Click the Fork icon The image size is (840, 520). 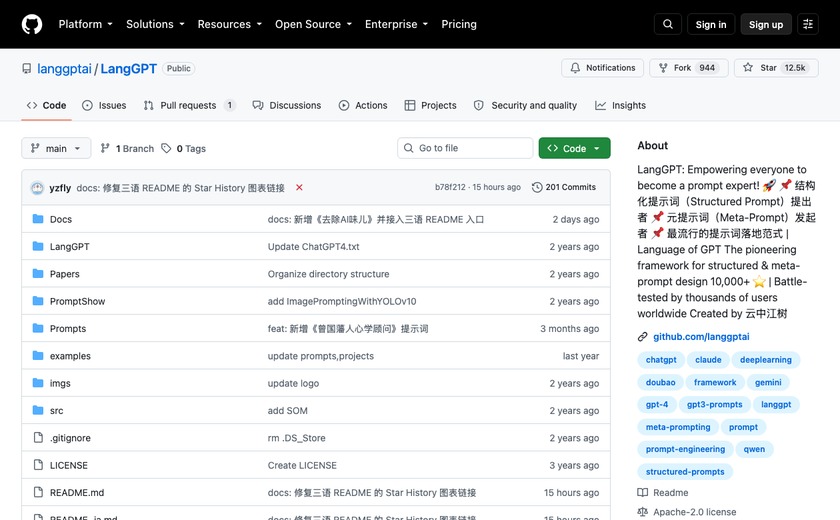[x=663, y=68]
